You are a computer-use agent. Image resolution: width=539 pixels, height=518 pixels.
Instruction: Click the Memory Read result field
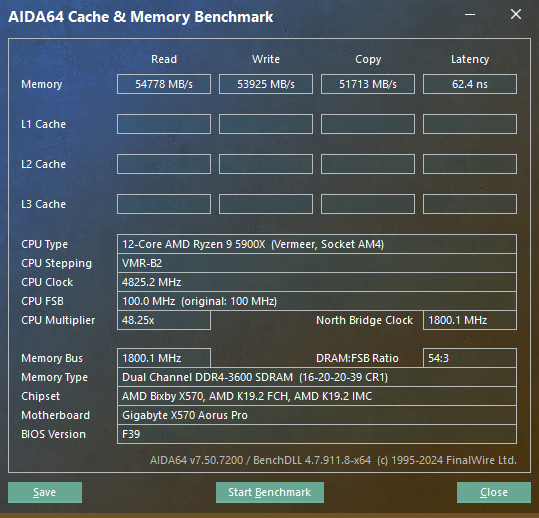point(164,84)
